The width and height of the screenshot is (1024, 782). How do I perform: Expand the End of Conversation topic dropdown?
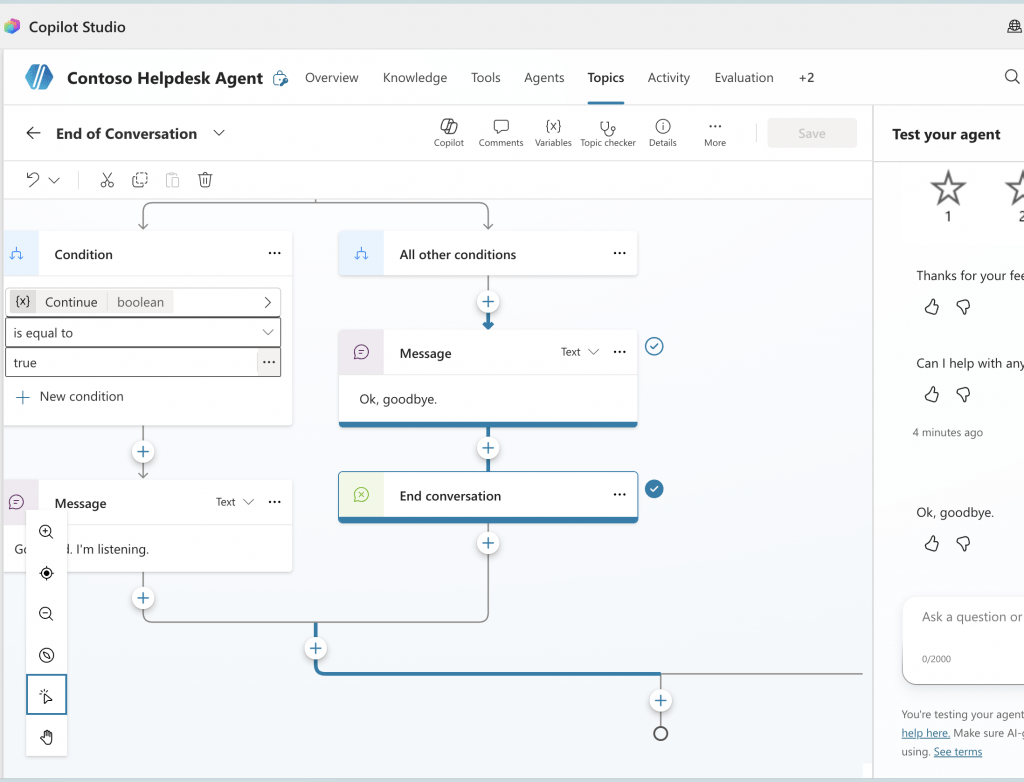219,133
